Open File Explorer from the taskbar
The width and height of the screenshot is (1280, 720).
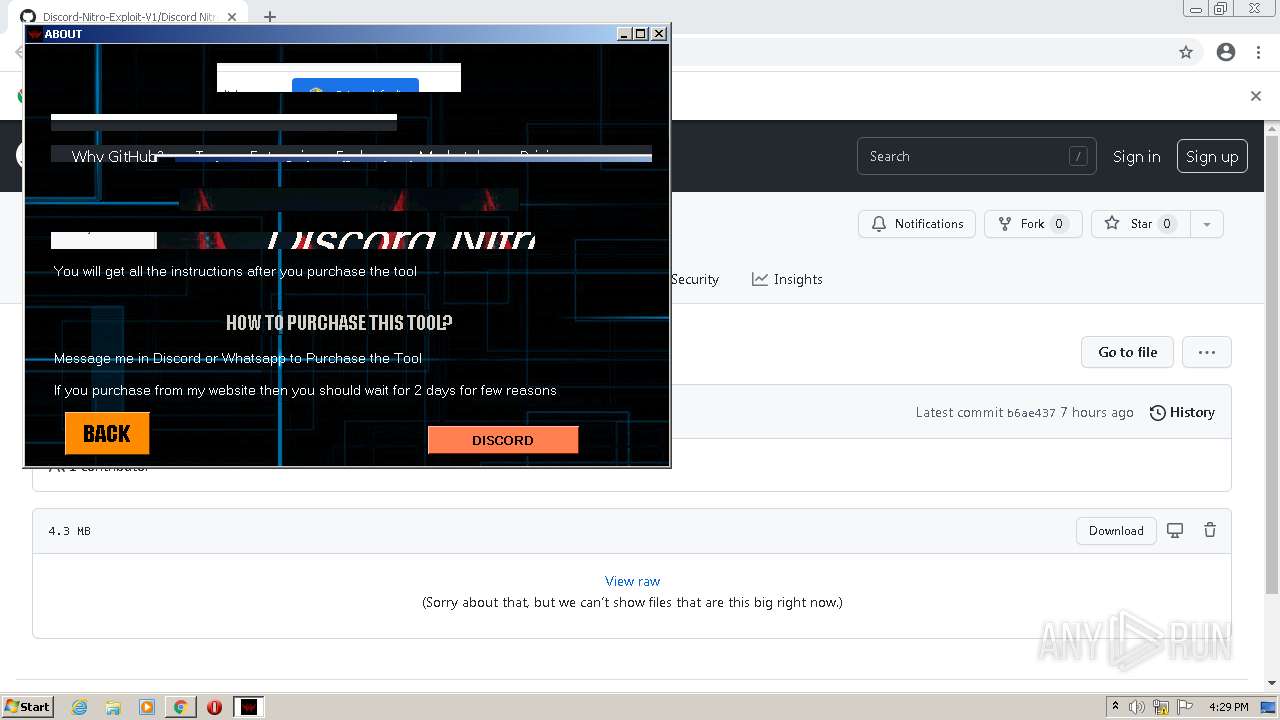113,707
